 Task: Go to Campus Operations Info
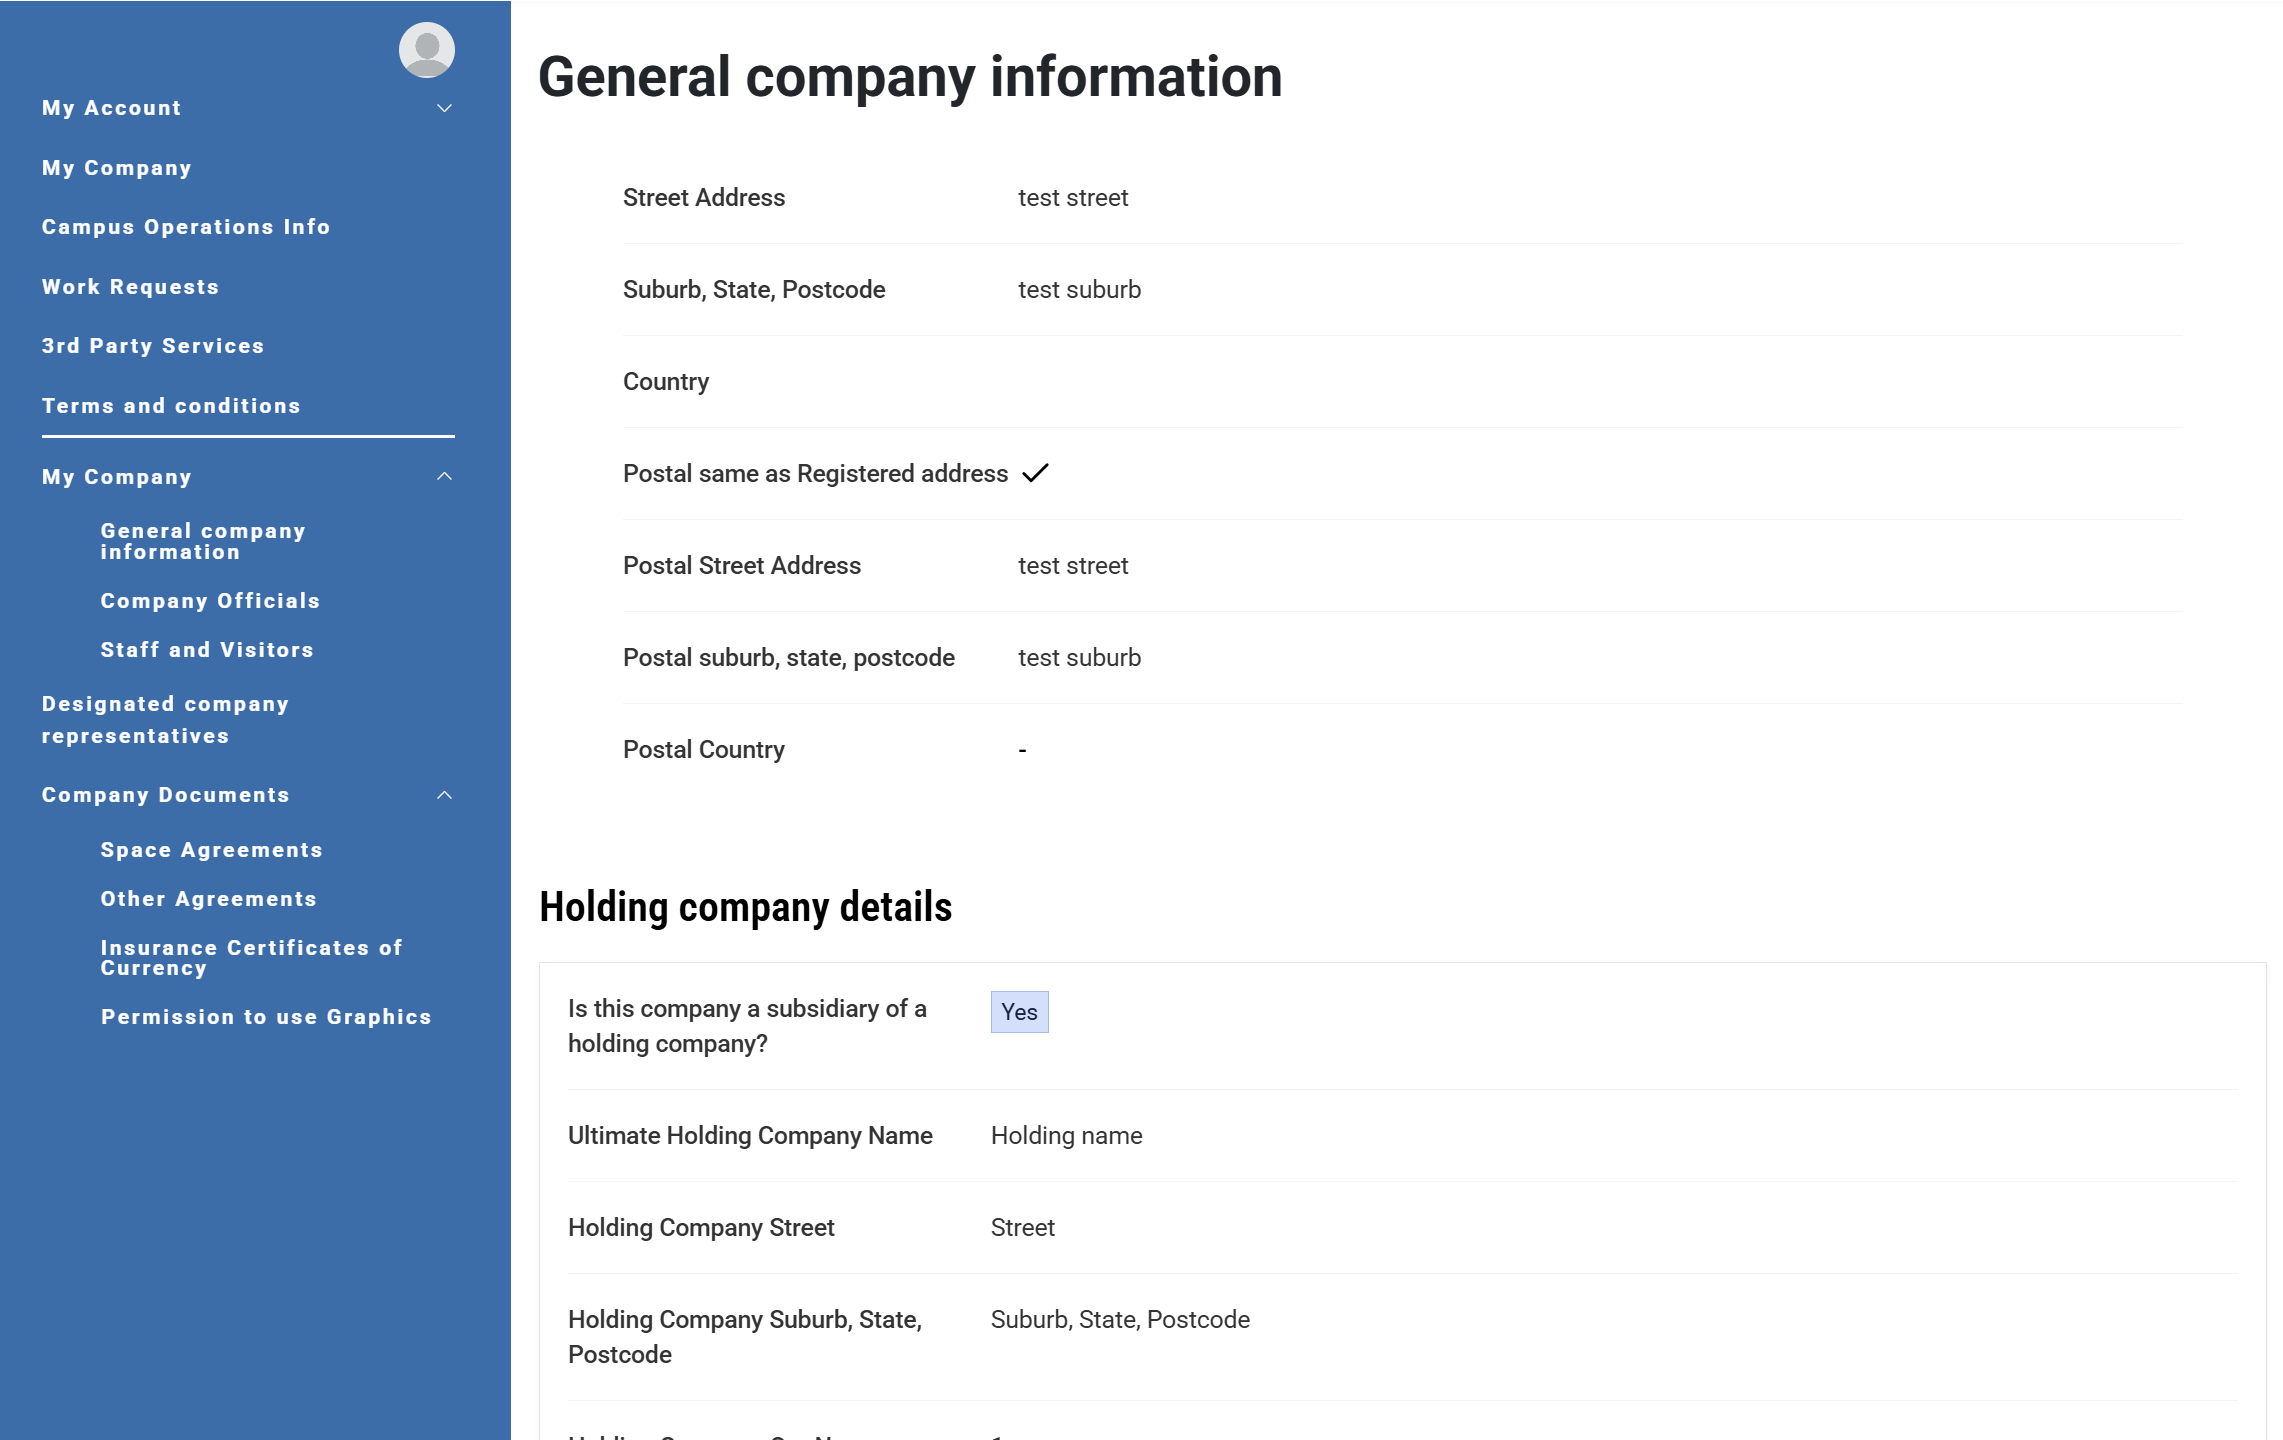click(186, 227)
